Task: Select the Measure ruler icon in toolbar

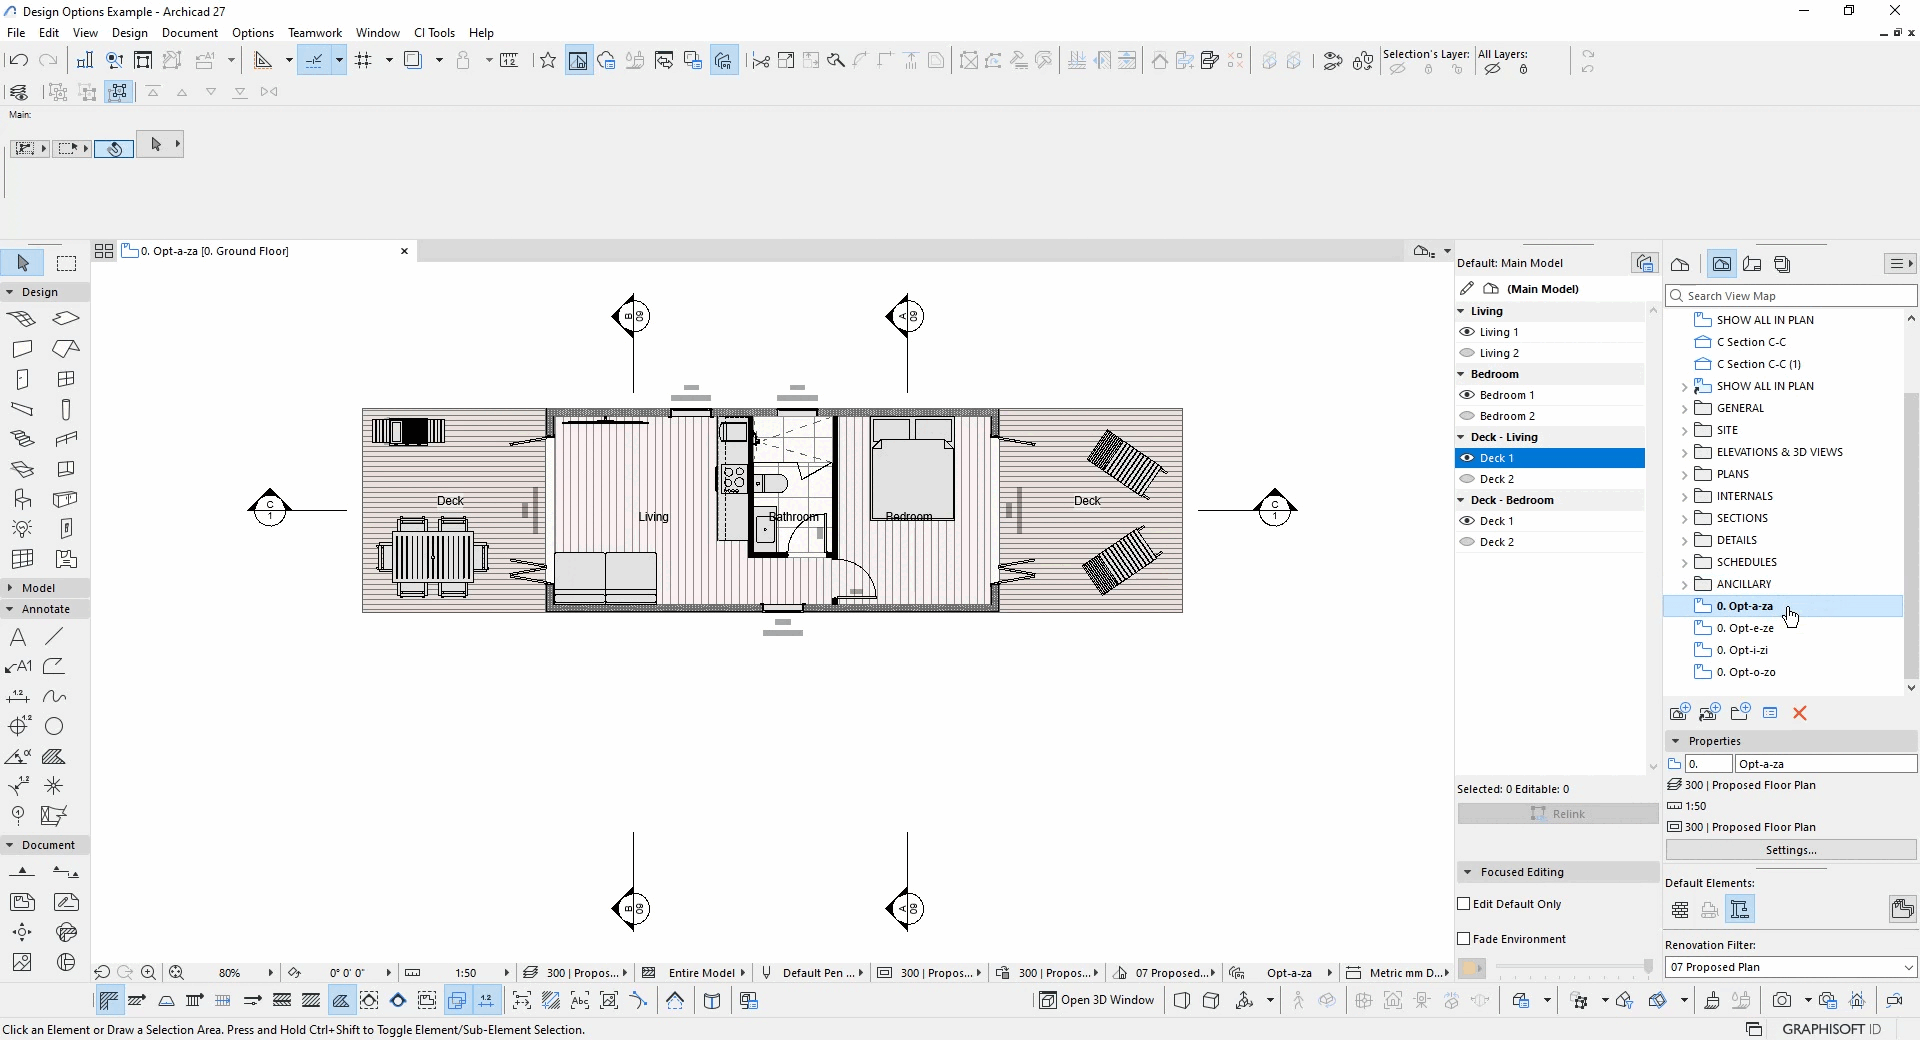Action: click(510, 60)
